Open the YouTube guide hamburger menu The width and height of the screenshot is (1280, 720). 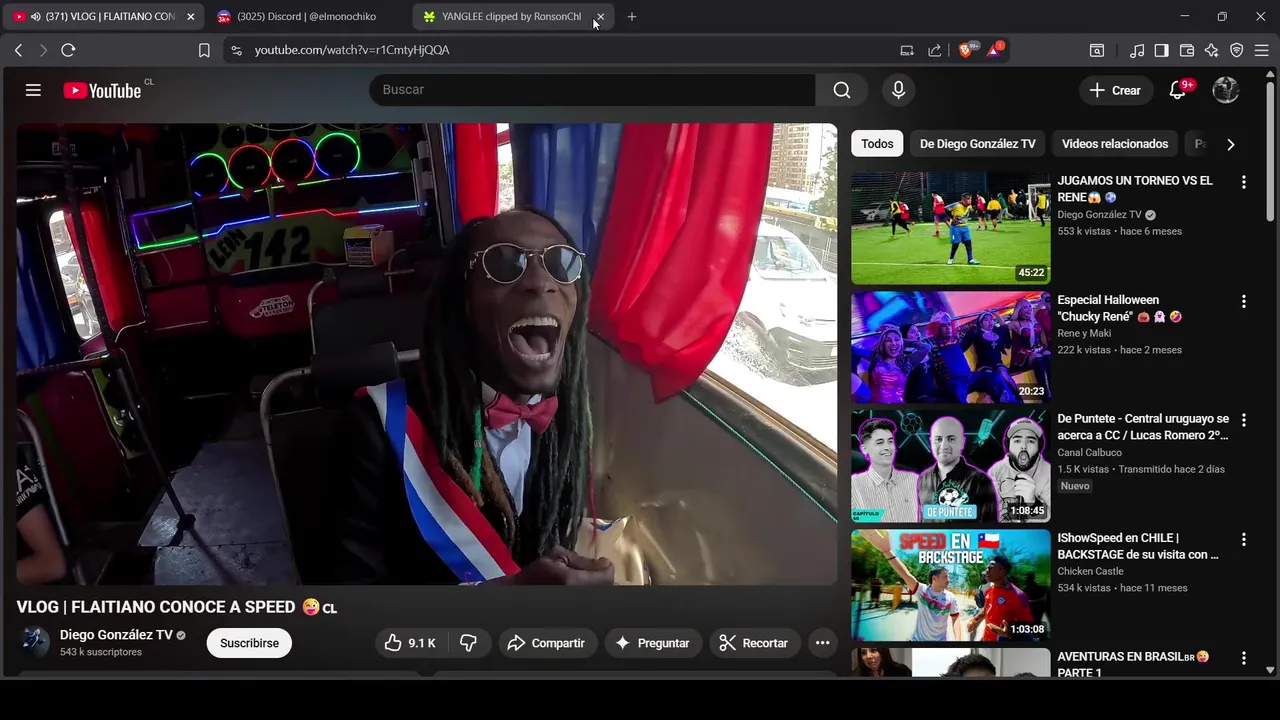point(33,90)
